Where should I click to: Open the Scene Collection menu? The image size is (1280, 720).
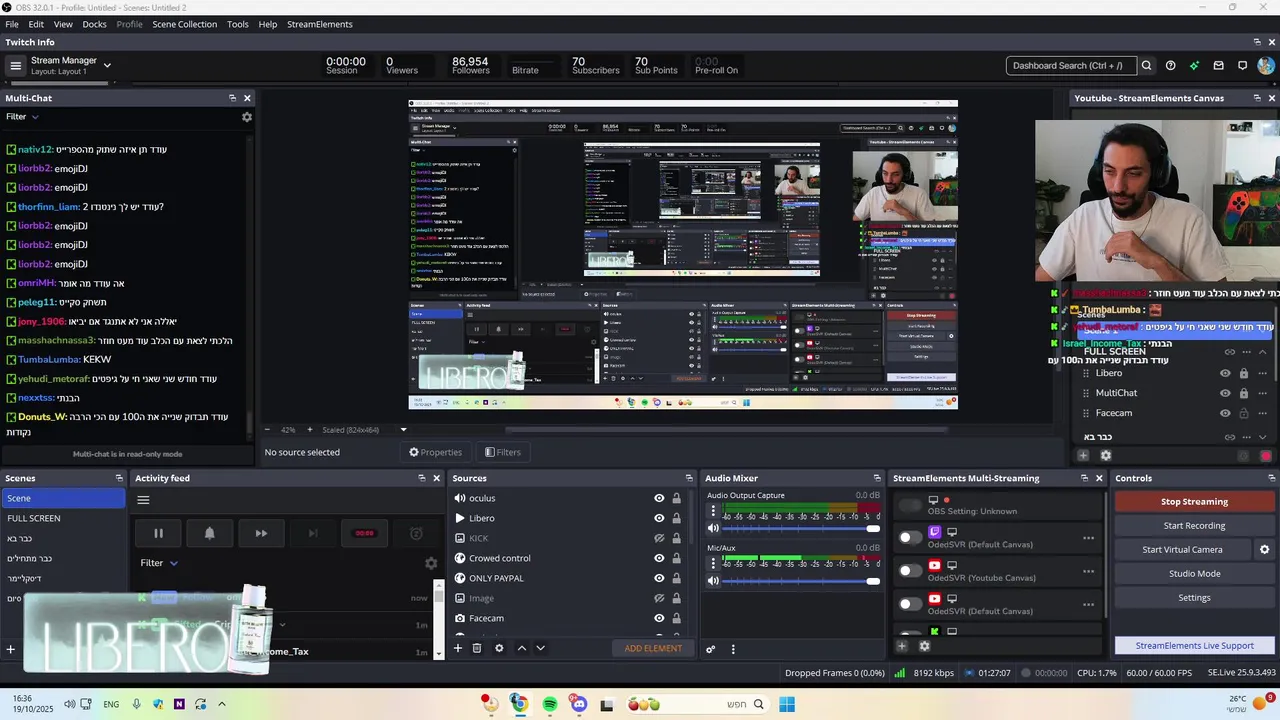185,24
